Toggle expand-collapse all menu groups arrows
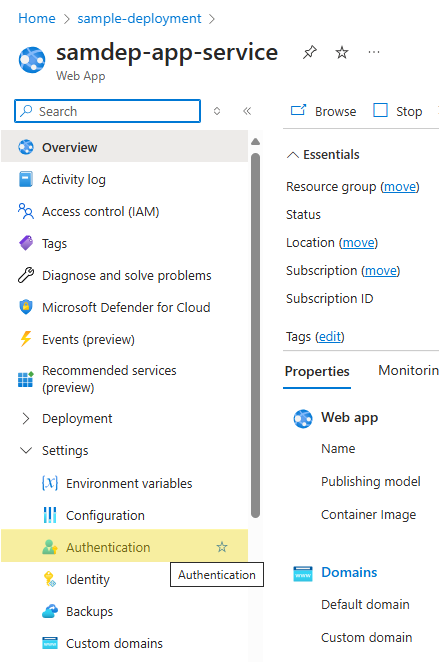 pyautogui.click(x=217, y=111)
